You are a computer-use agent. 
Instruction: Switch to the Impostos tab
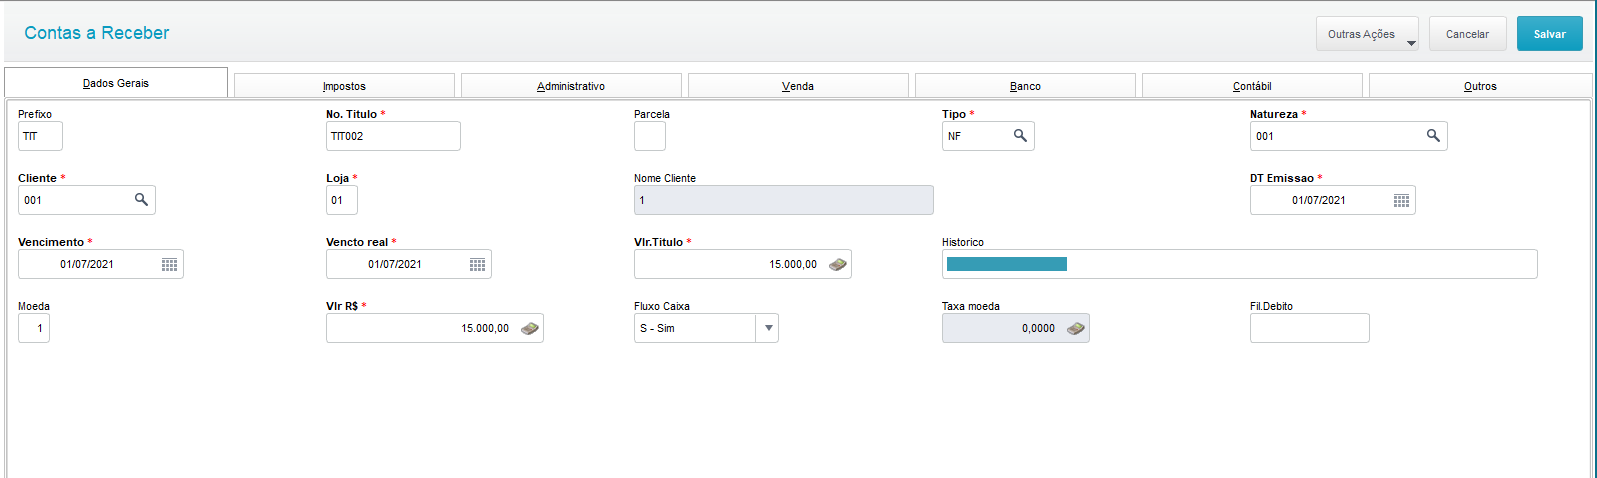344,86
